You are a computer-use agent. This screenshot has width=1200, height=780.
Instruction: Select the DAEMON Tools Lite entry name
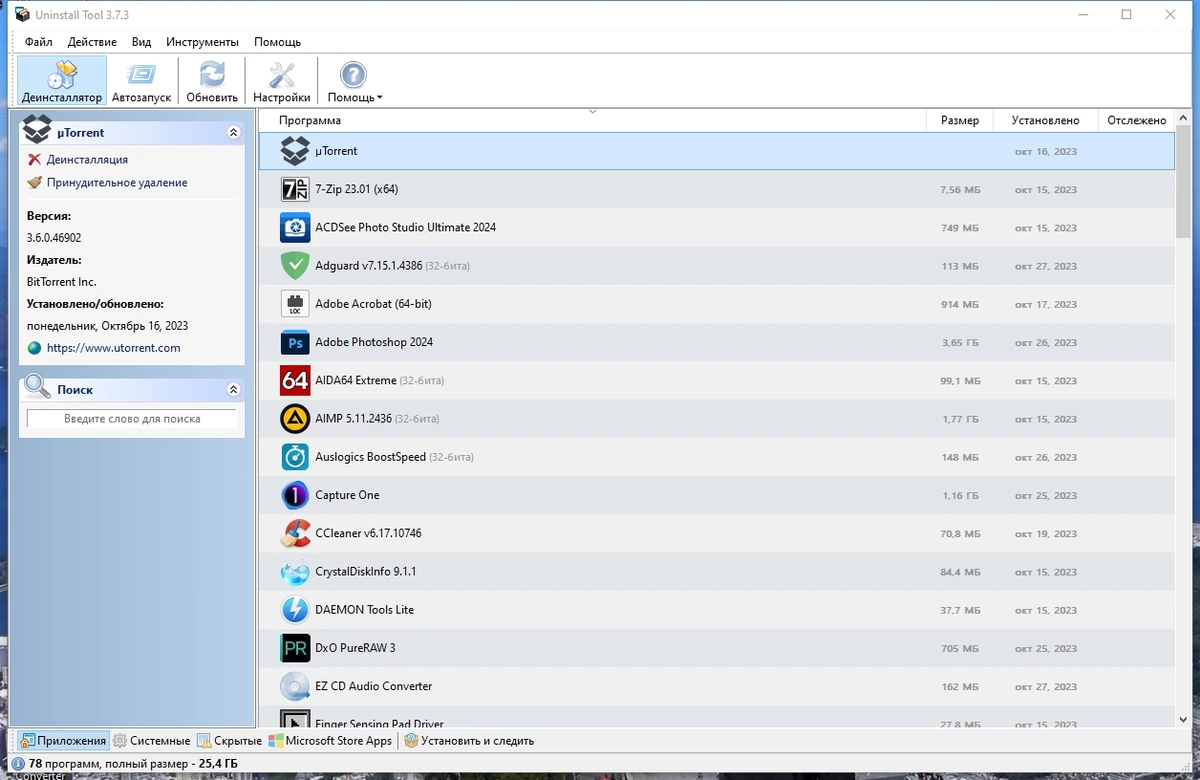tap(364, 610)
